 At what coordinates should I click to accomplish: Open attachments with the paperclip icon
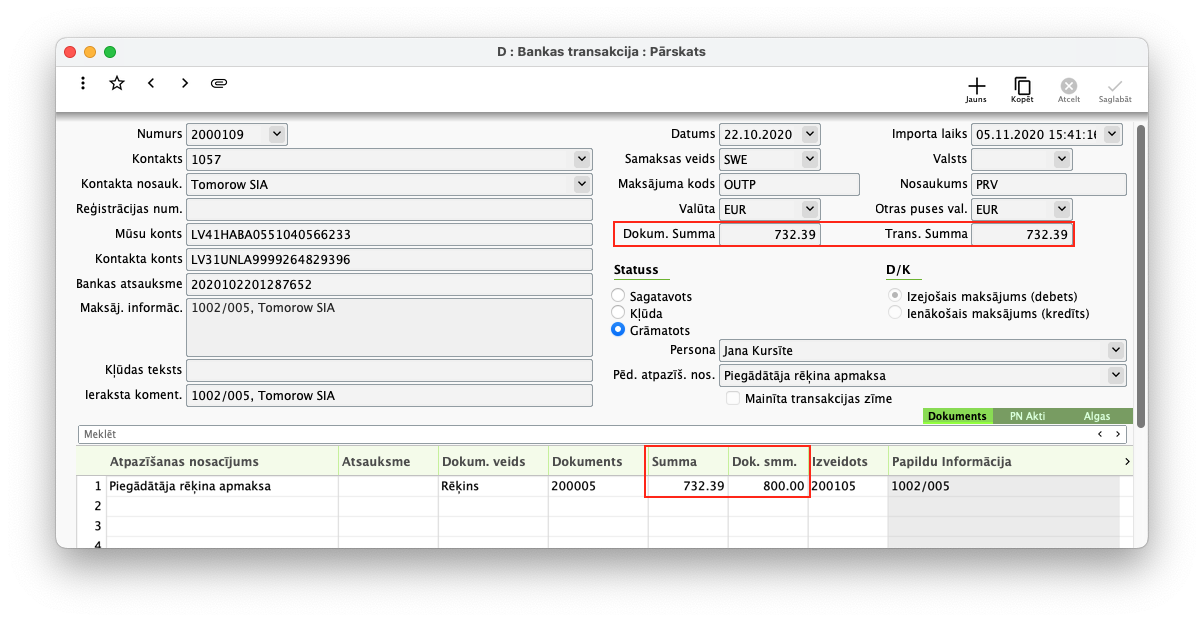click(219, 83)
